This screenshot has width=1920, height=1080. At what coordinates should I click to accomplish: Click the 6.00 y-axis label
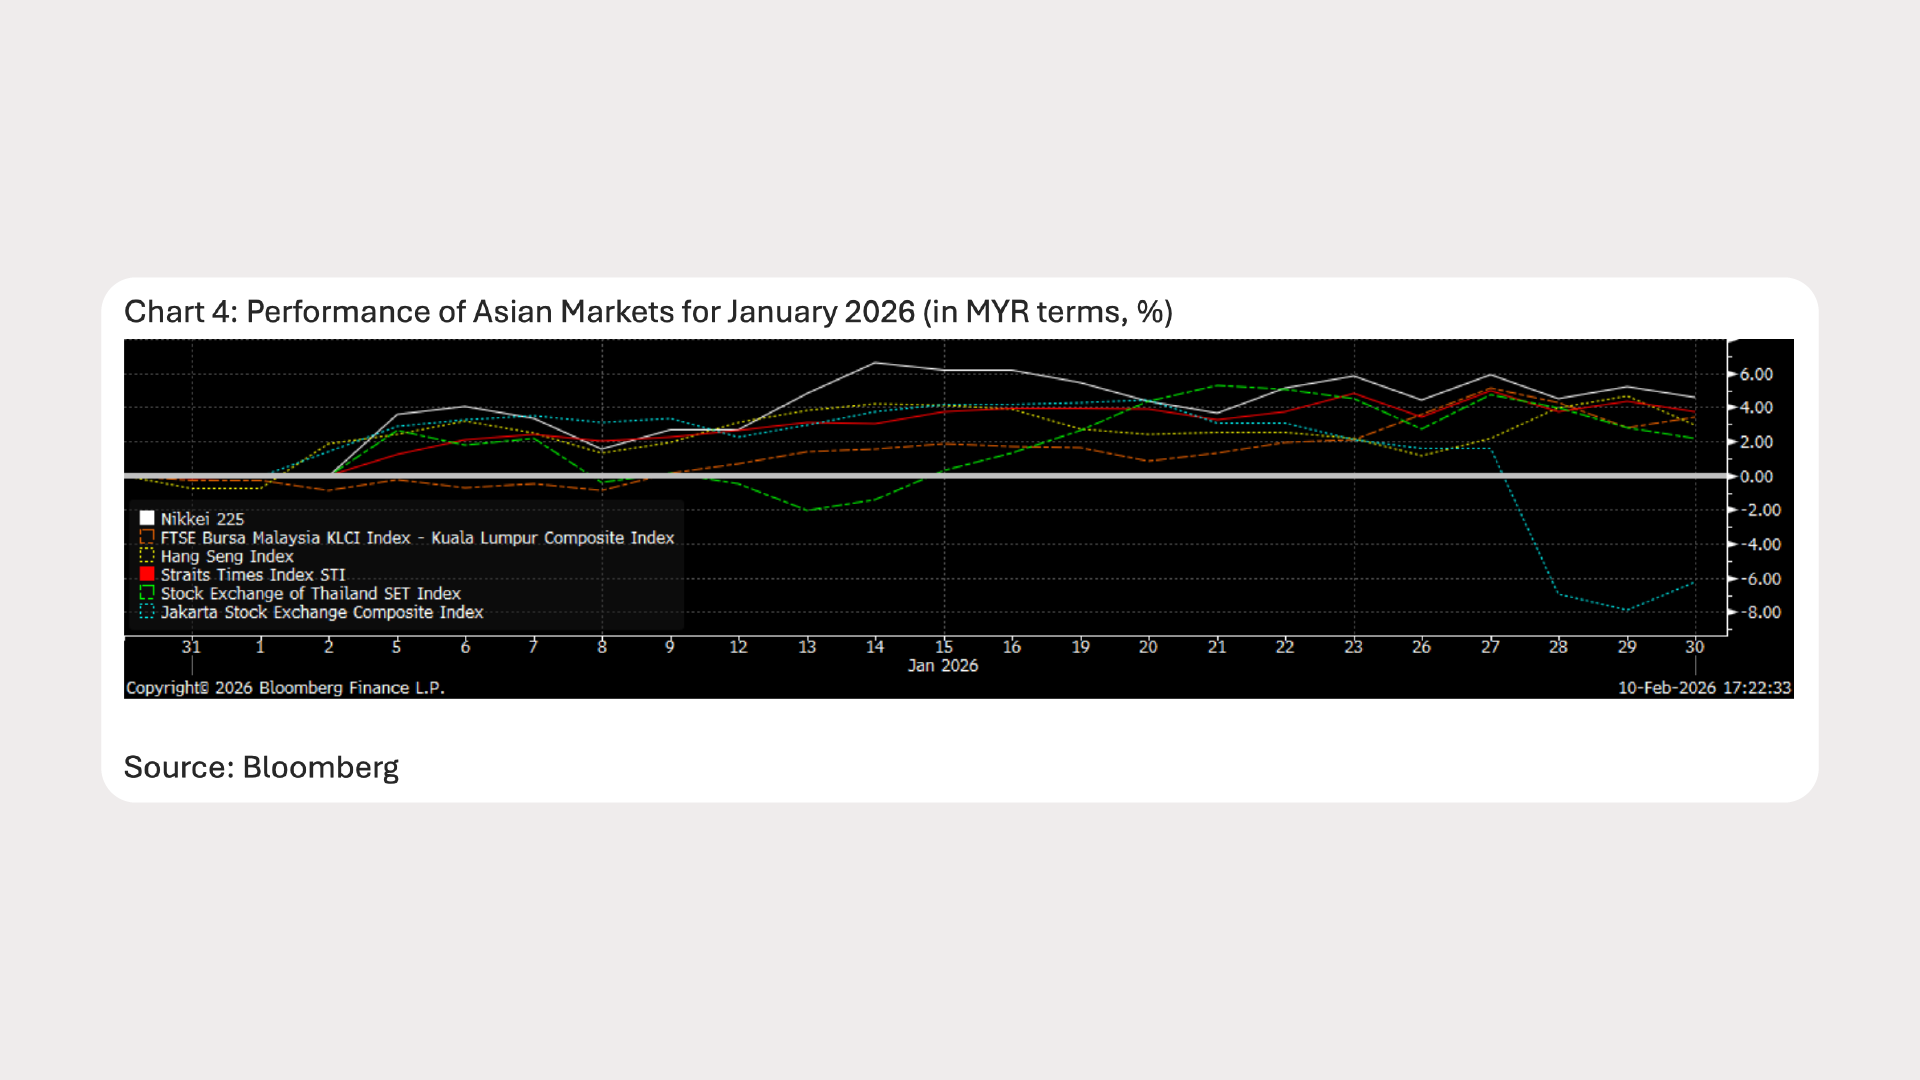tap(1756, 374)
